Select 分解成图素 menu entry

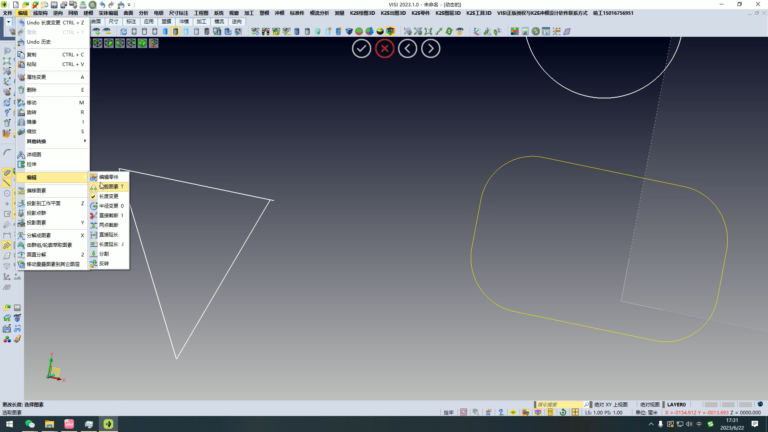(52, 235)
